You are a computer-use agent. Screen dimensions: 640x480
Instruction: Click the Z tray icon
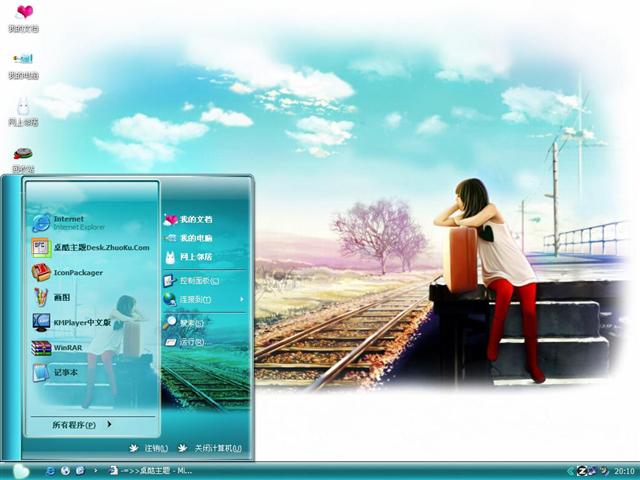(582, 471)
